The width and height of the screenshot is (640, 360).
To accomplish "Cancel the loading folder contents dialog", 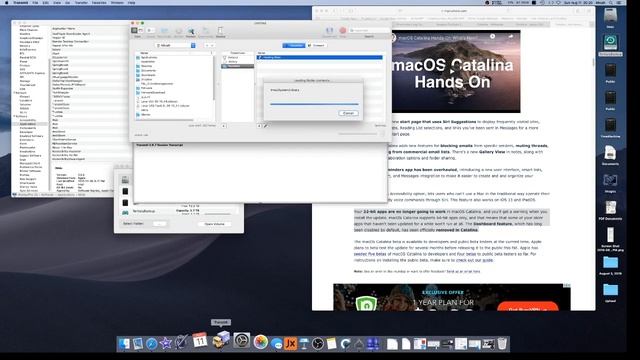I will click(348, 113).
